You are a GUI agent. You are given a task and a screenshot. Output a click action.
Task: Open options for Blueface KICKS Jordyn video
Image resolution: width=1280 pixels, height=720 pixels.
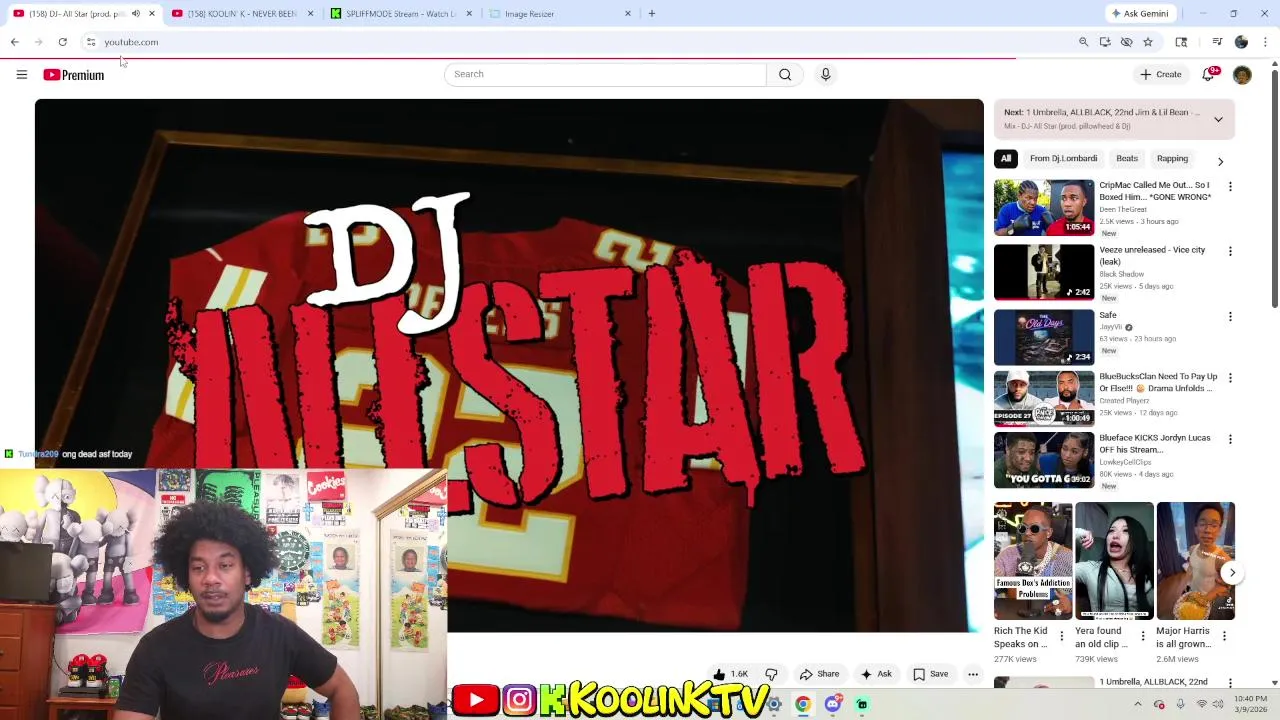pyautogui.click(x=1230, y=440)
